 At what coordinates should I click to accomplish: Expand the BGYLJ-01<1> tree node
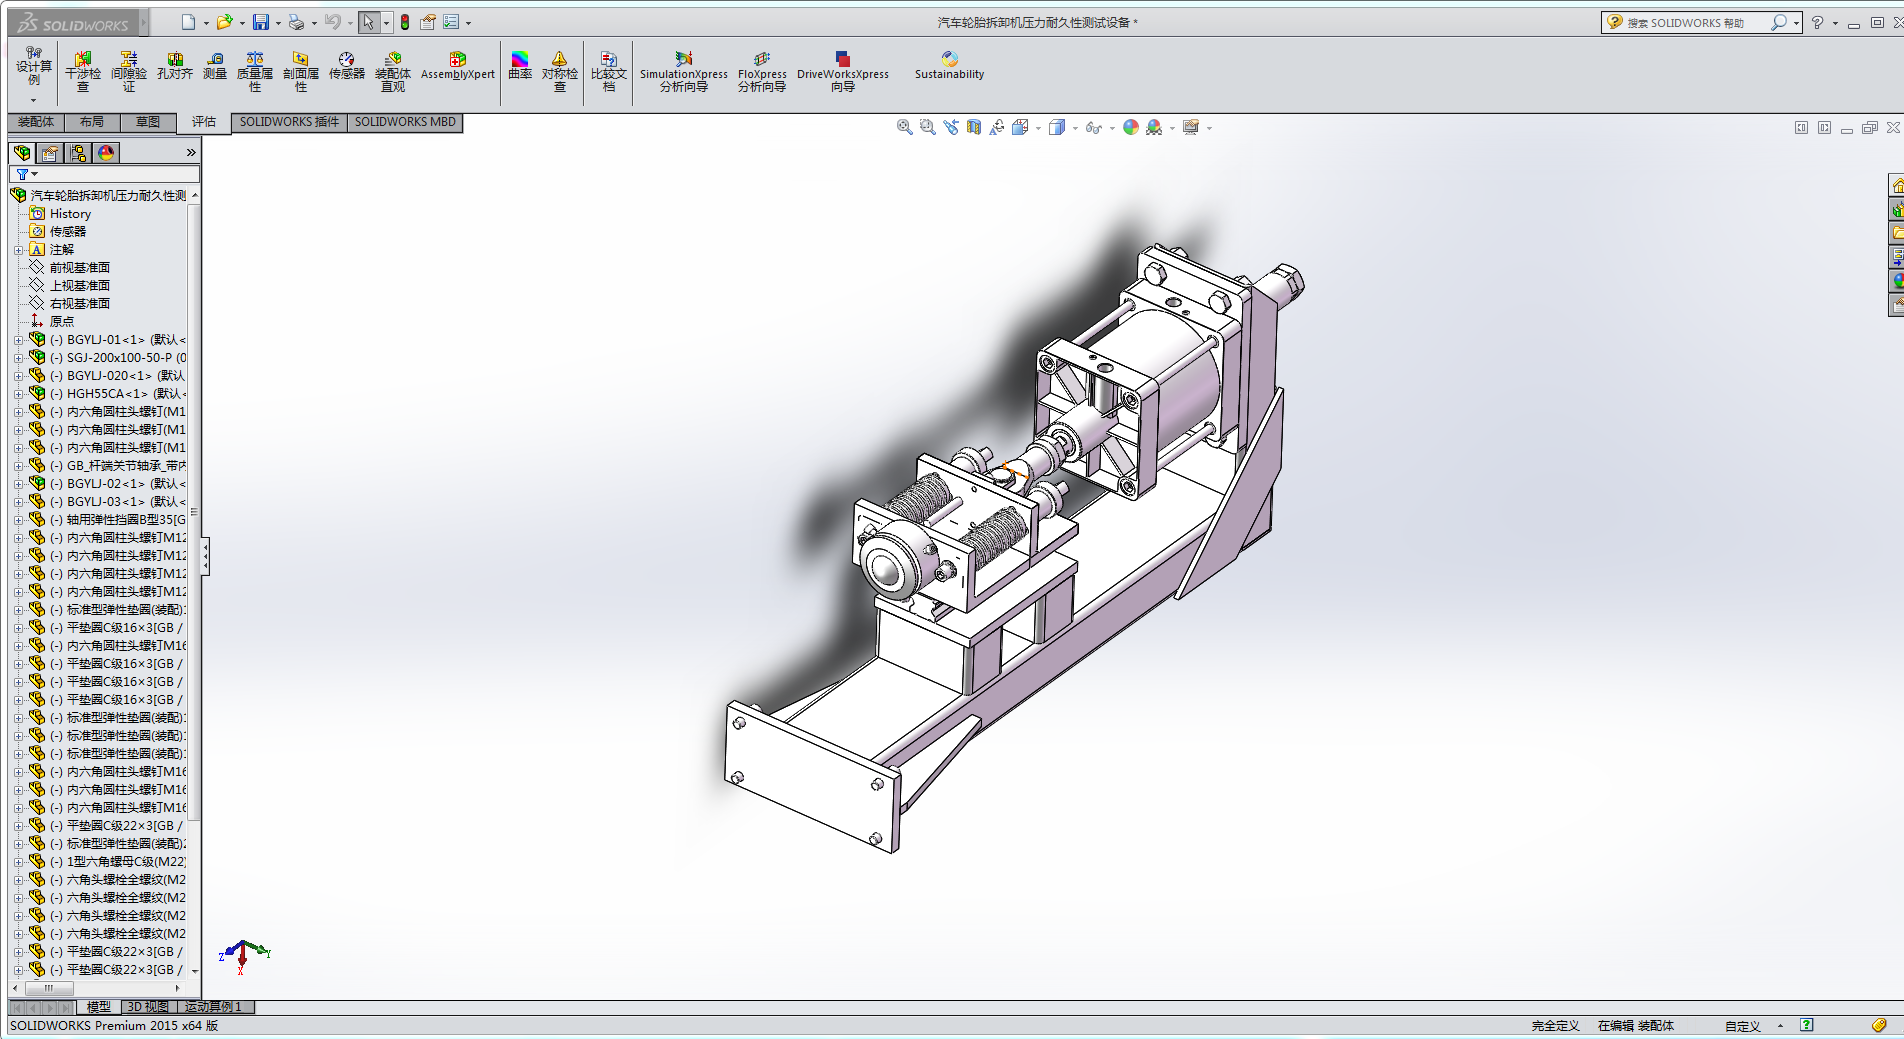(x=18, y=340)
